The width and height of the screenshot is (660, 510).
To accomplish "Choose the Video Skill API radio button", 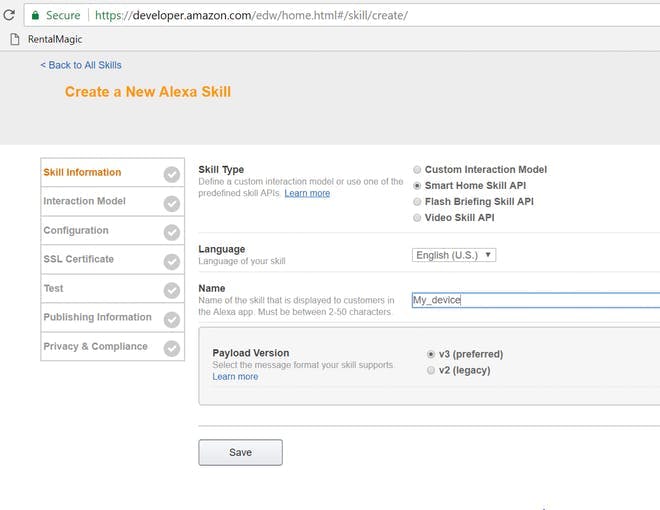I will pos(417,218).
